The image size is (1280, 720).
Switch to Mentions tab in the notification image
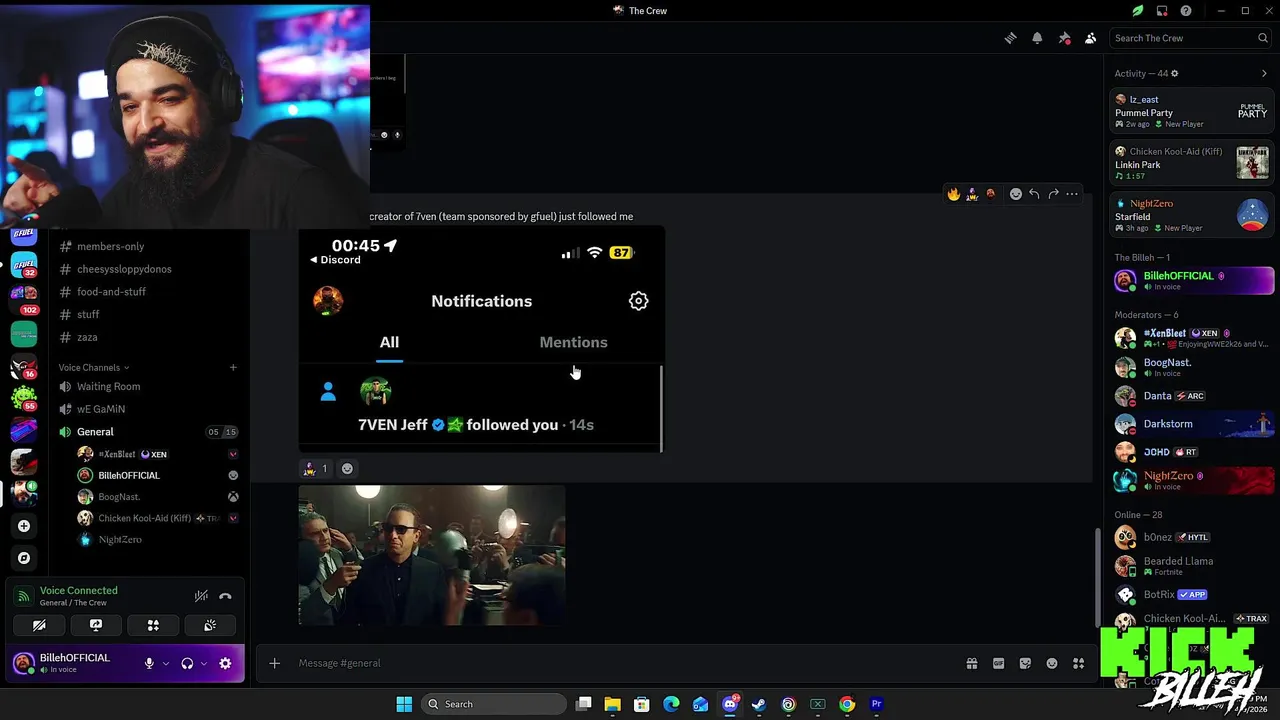point(573,342)
